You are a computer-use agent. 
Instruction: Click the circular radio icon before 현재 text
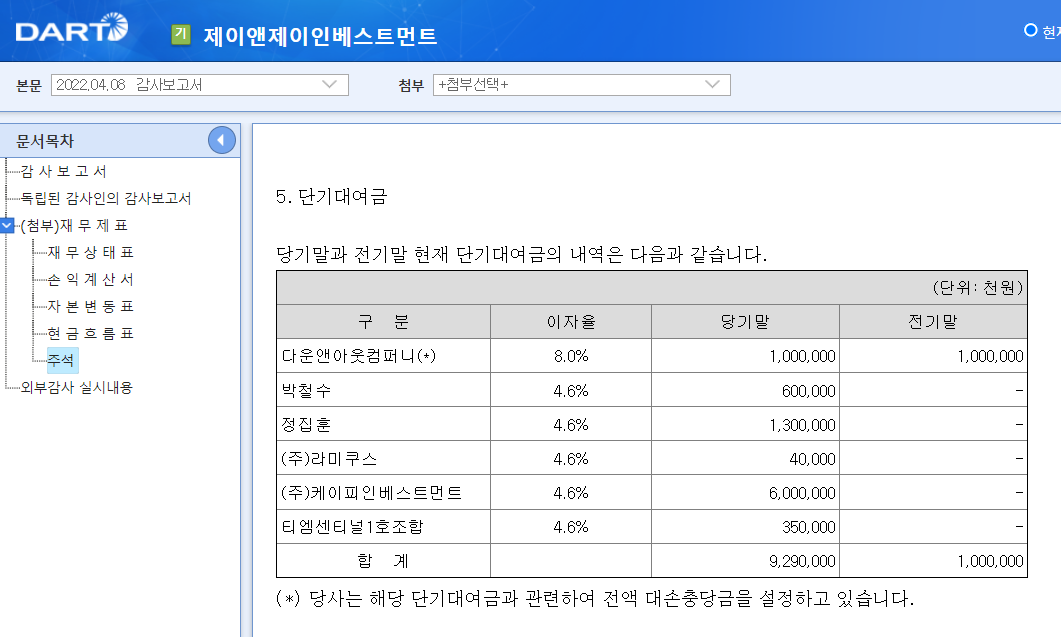point(1028,31)
